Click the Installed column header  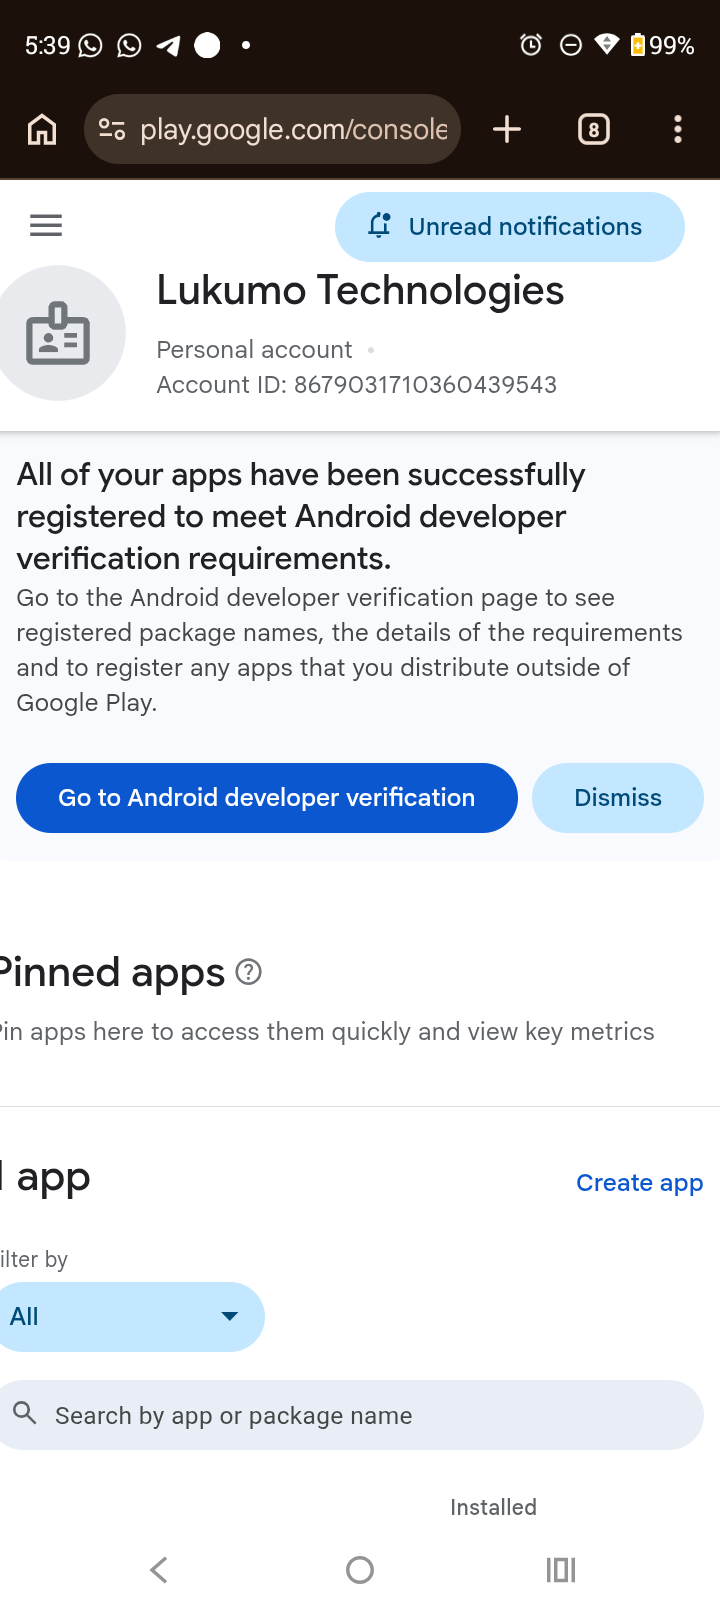pos(493,1507)
